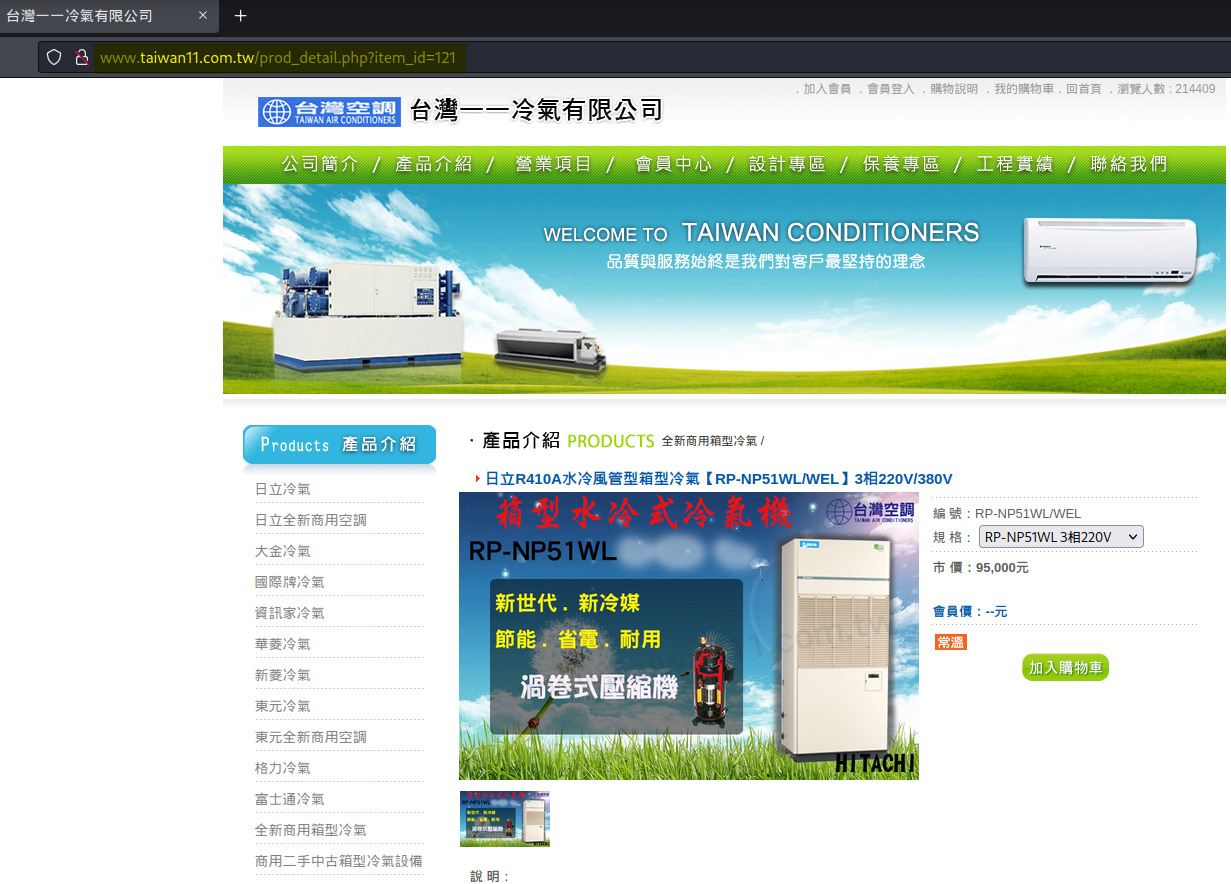Select 大金冷氣 in product sidebar
The width and height of the screenshot is (1231, 884).
pos(283,551)
